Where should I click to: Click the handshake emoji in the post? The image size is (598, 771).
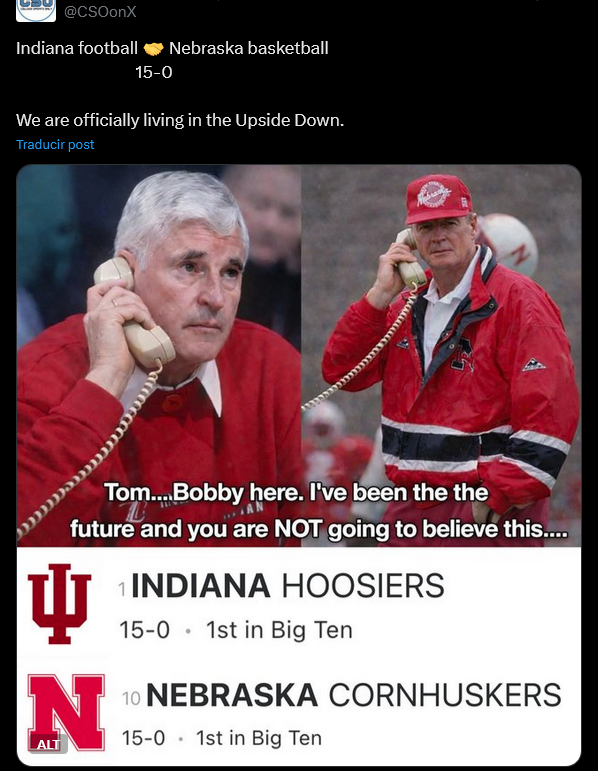(x=153, y=49)
